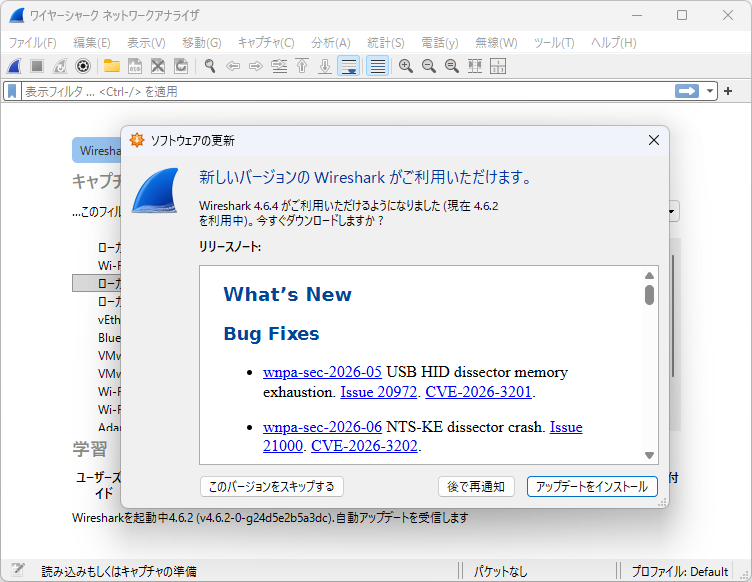
Task: Click the dialog resize grip corner
Action: (662, 502)
